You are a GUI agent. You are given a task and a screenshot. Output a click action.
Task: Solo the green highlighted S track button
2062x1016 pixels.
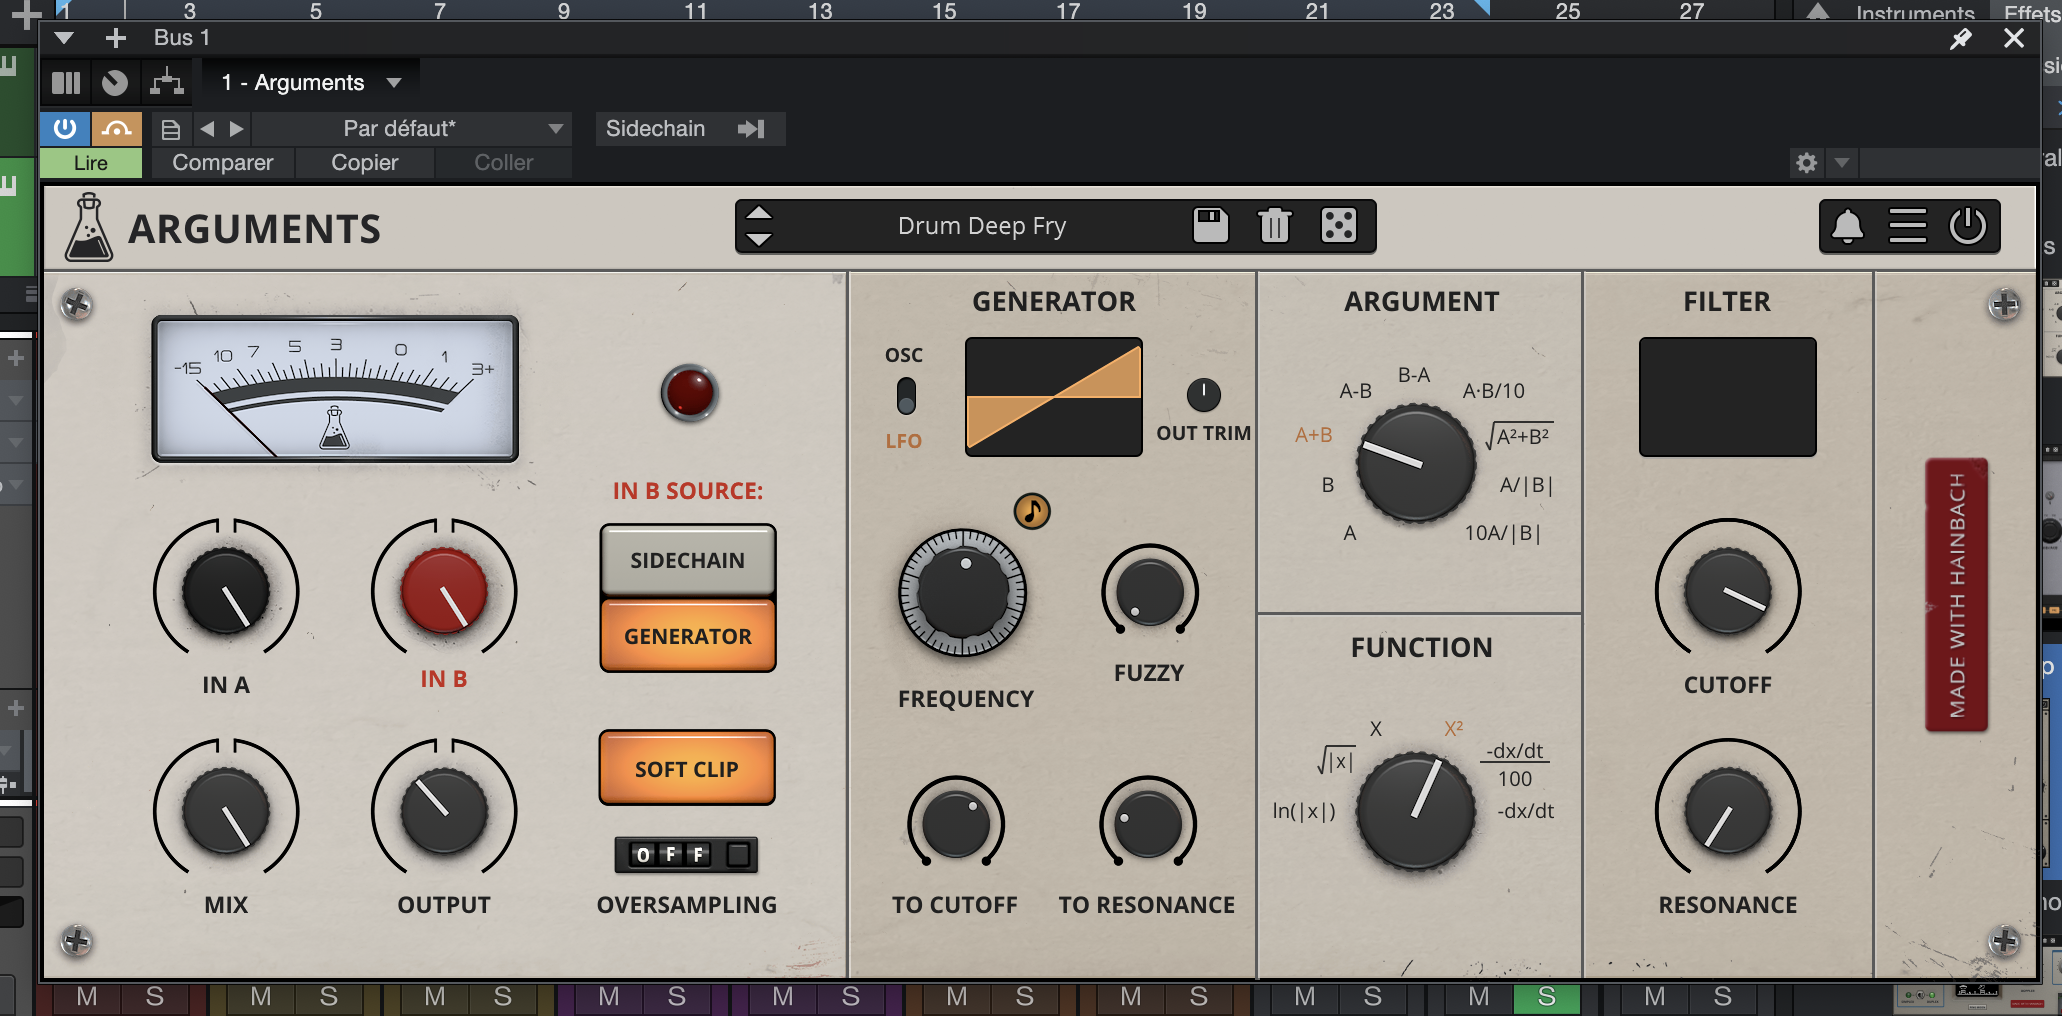[x=1547, y=997]
